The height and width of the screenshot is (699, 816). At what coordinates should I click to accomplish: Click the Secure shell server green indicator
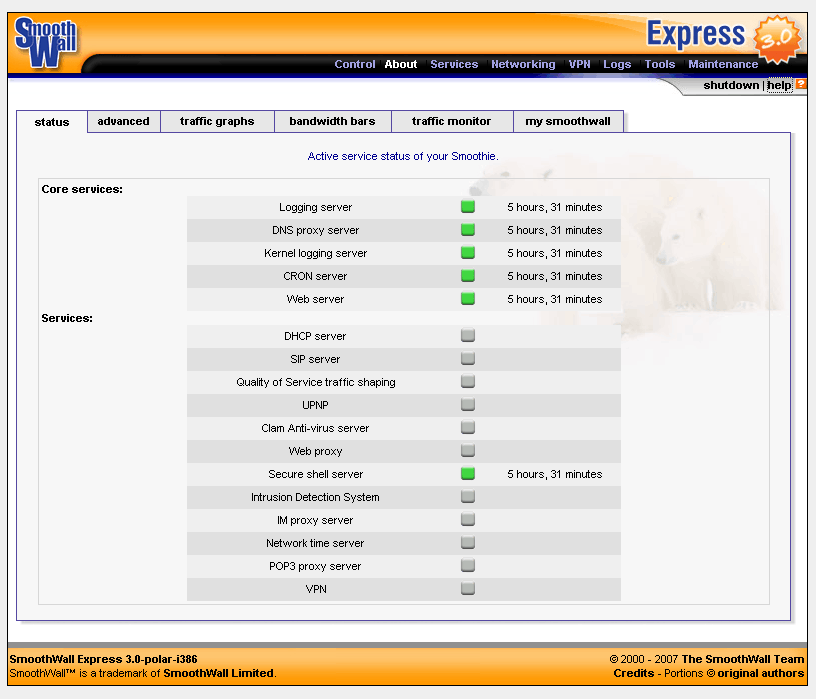click(x=468, y=474)
